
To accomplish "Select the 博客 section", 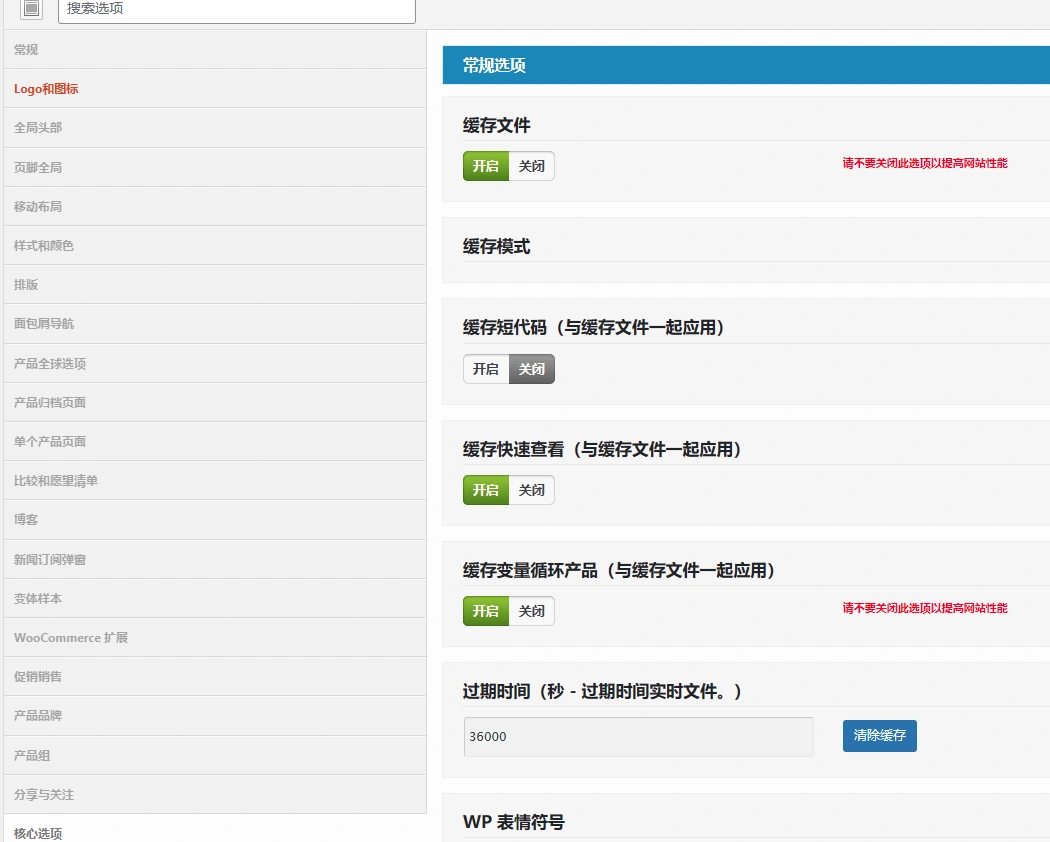I will coord(25,519).
